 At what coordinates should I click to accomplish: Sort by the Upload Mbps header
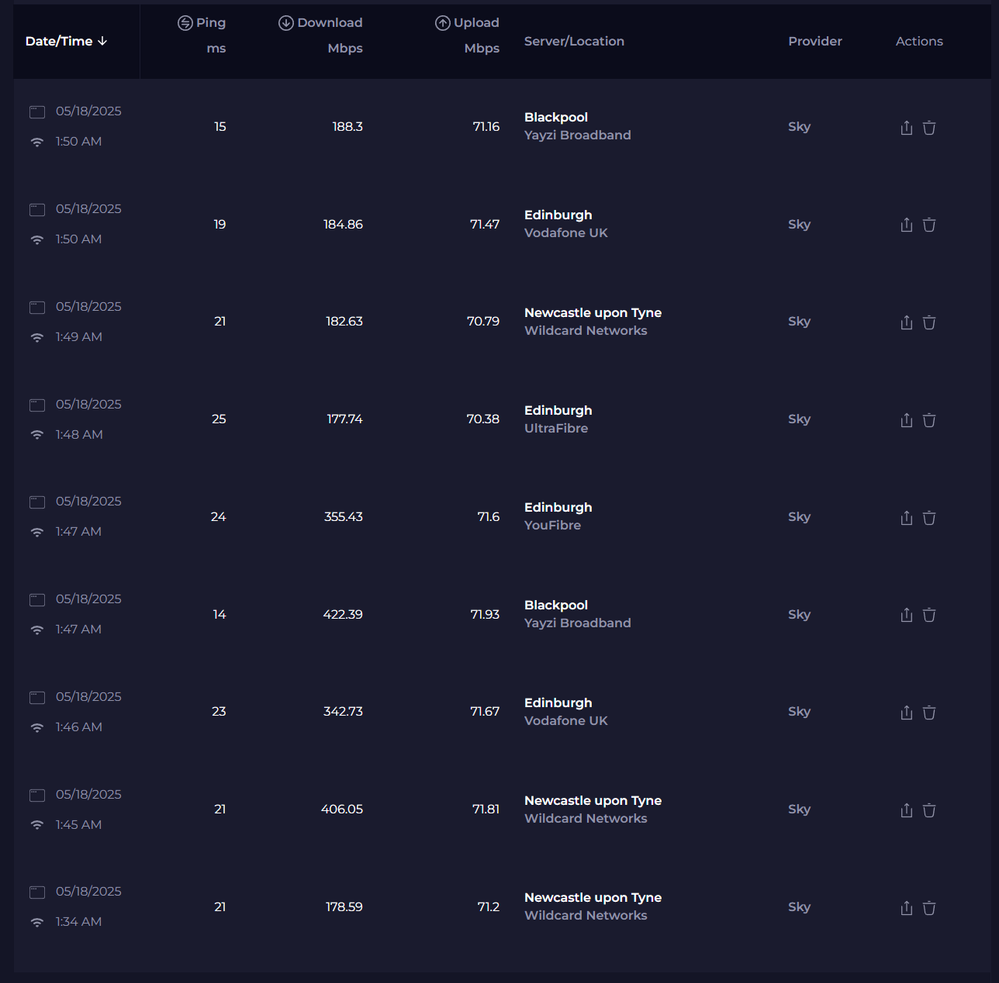point(467,23)
